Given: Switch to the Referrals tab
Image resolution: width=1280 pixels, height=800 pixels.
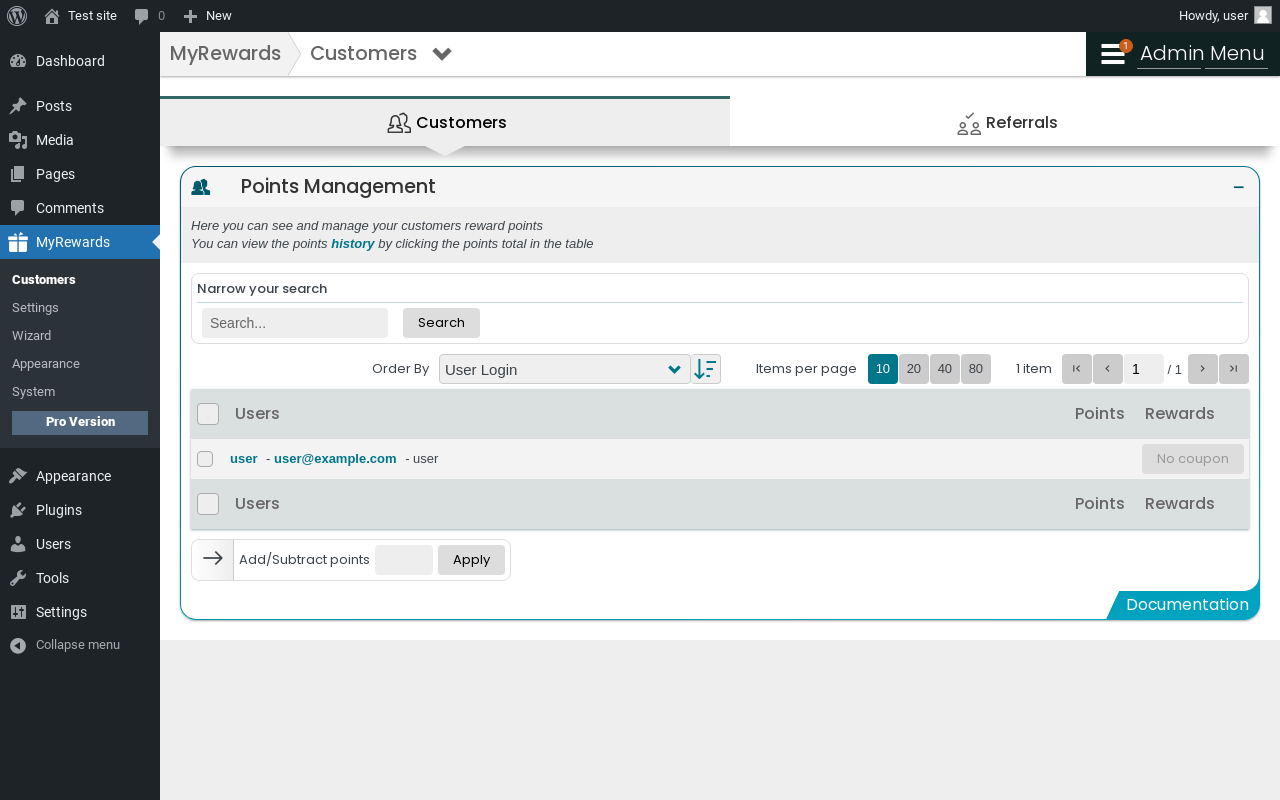Looking at the screenshot, I should coord(1005,122).
